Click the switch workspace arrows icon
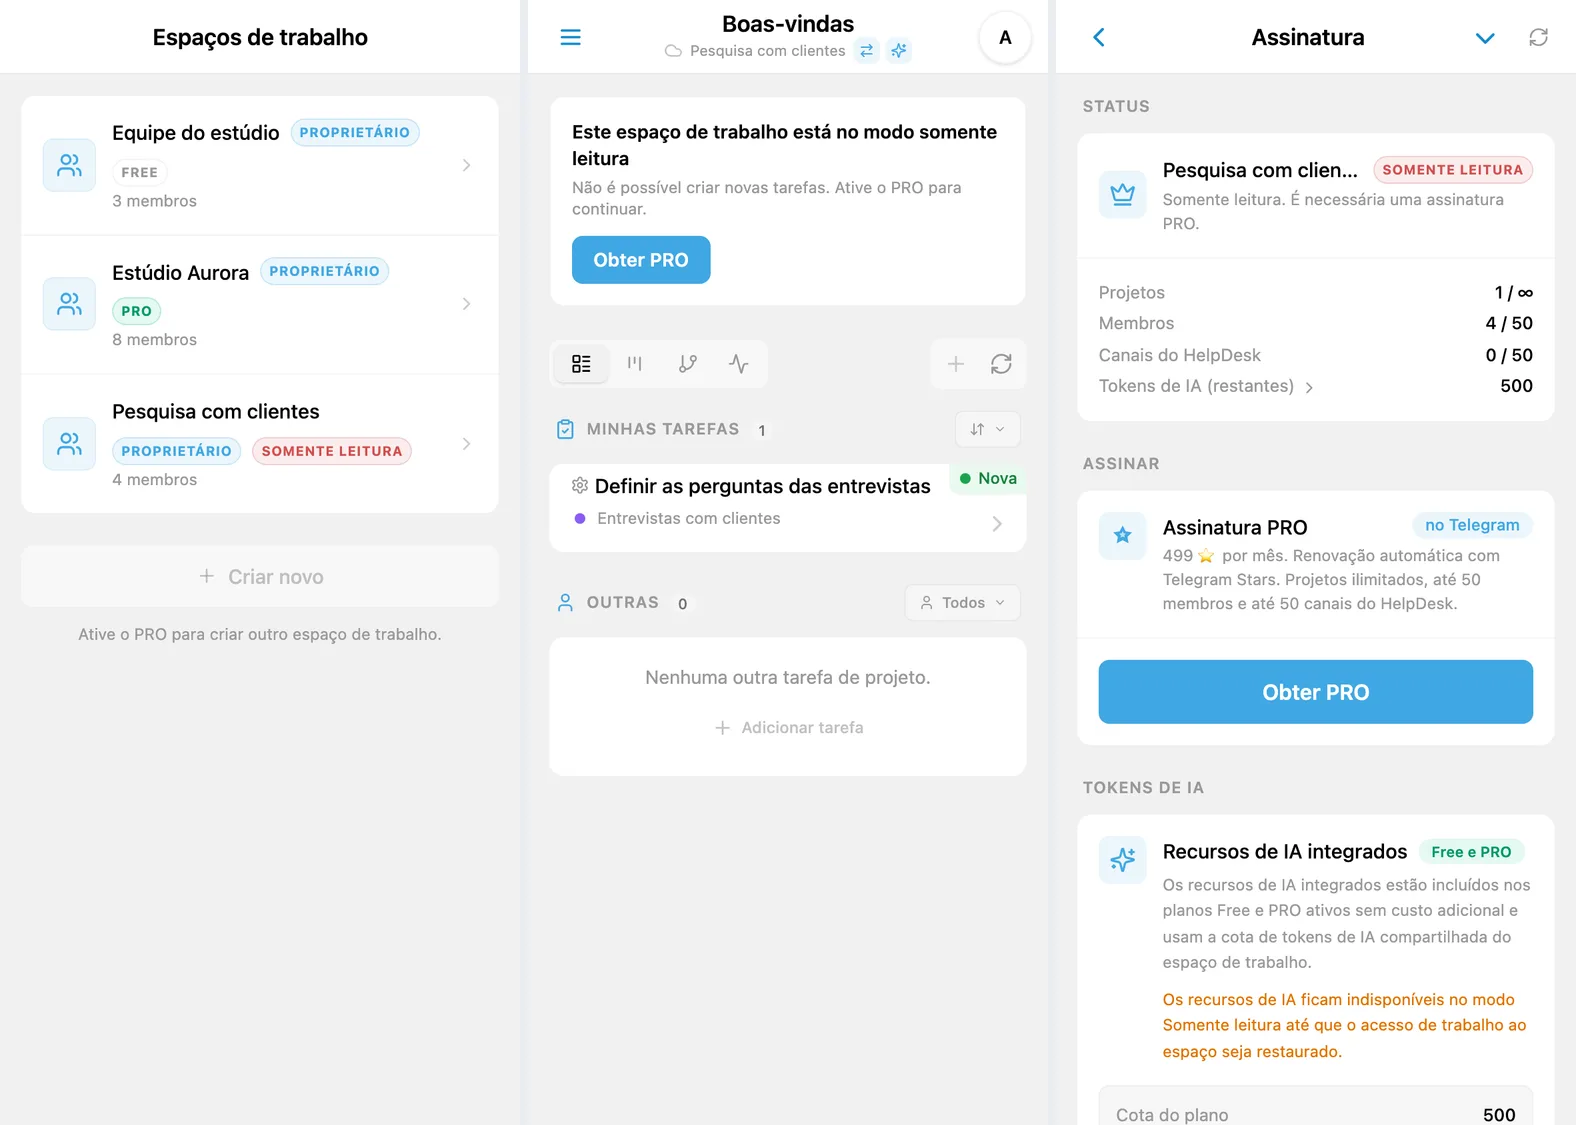The height and width of the screenshot is (1125, 1576). click(867, 50)
